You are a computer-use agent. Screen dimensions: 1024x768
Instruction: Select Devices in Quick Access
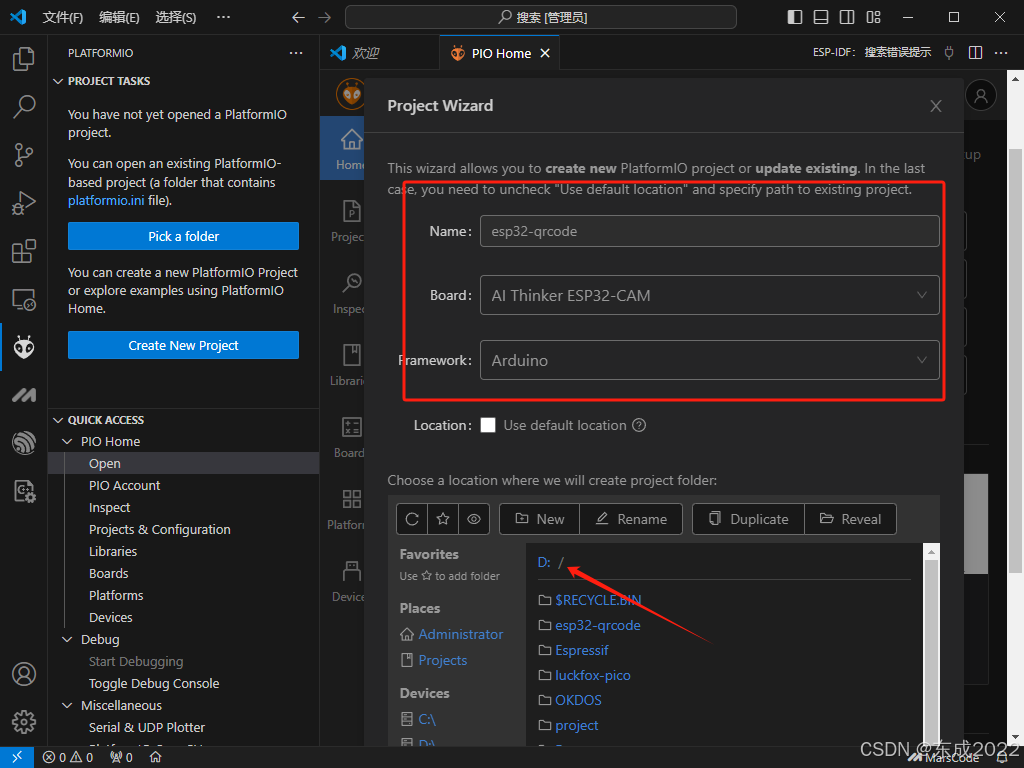click(x=110, y=617)
